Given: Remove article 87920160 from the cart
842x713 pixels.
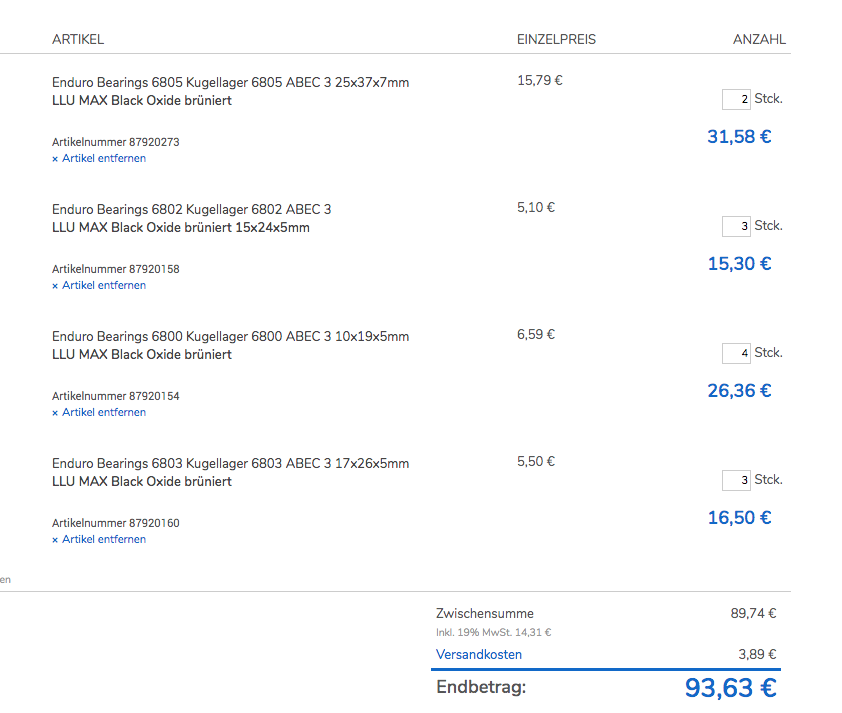Looking at the screenshot, I should (99, 539).
